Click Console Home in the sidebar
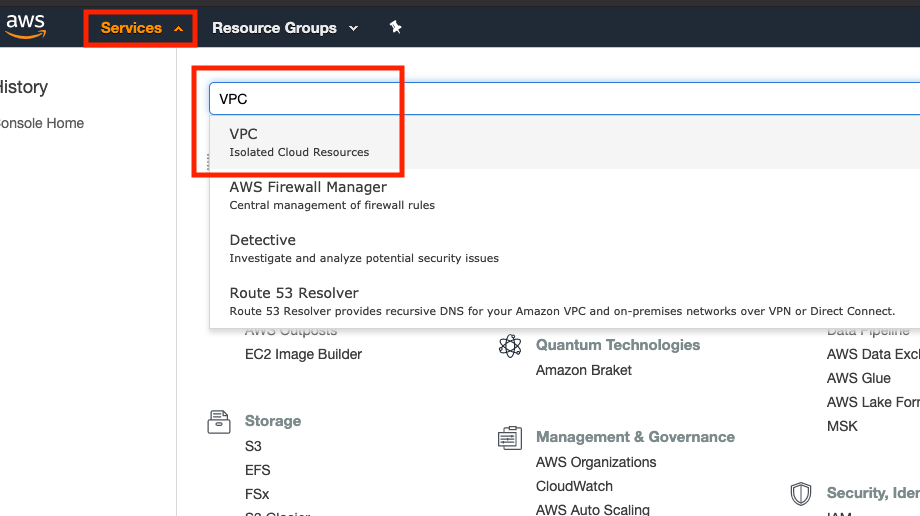The width and height of the screenshot is (920, 516). pos(40,123)
